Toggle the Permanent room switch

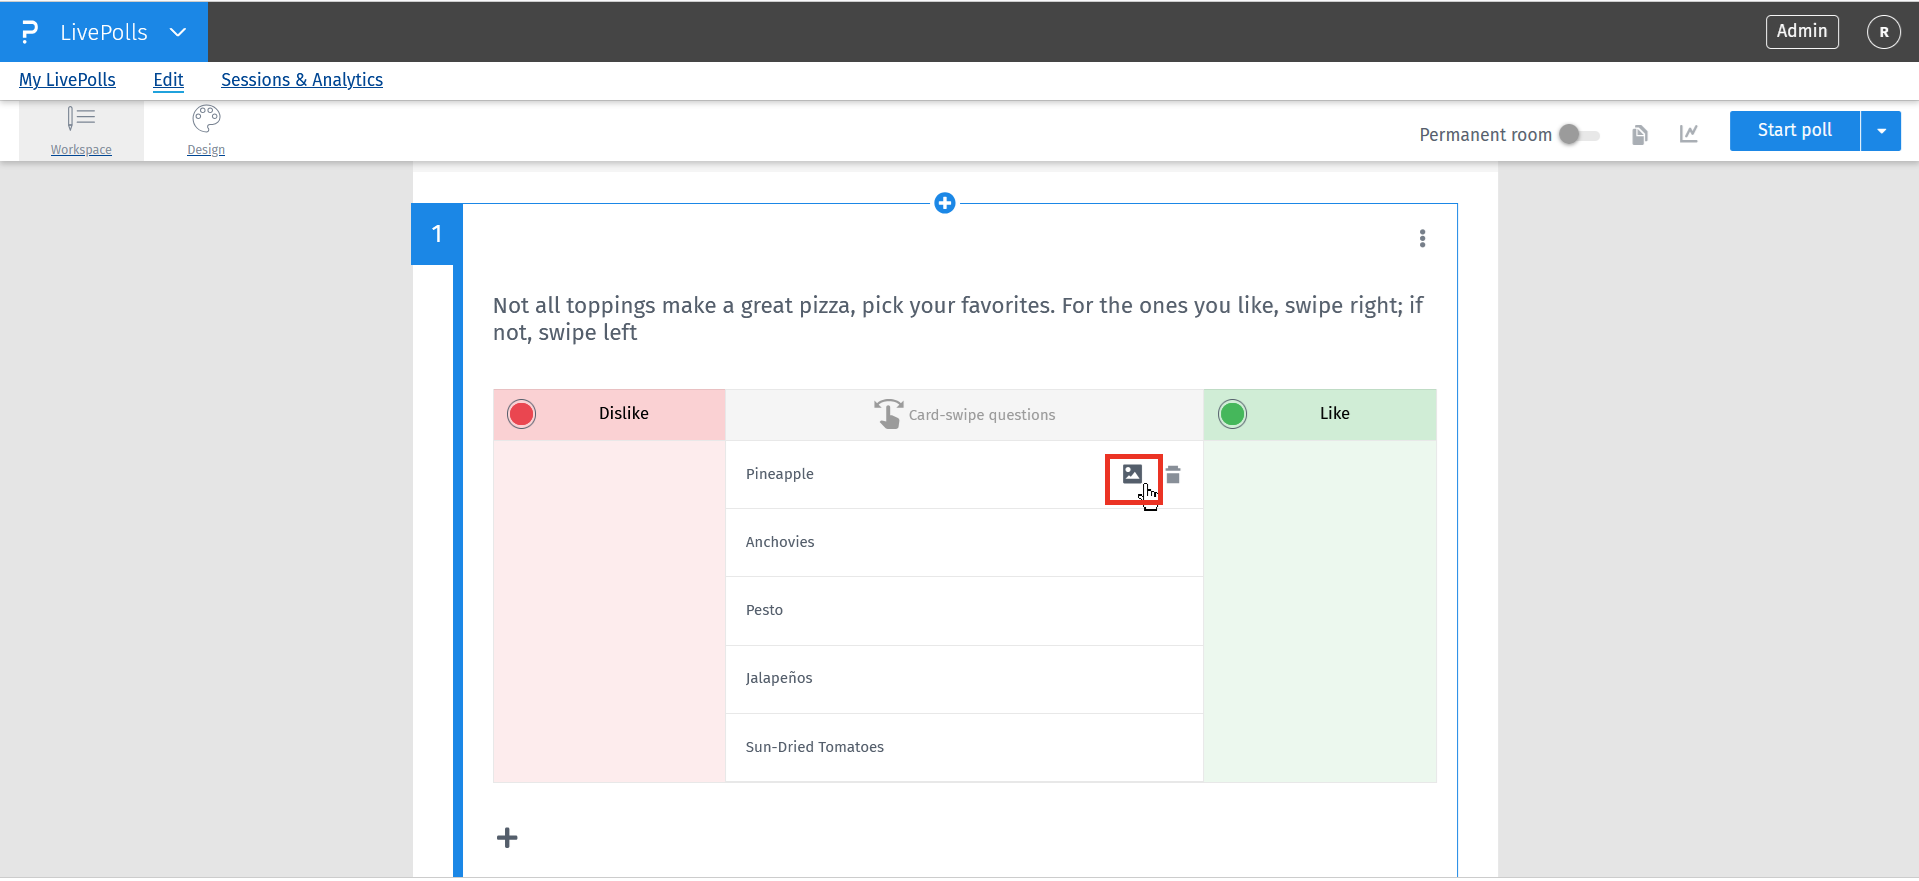(x=1579, y=134)
